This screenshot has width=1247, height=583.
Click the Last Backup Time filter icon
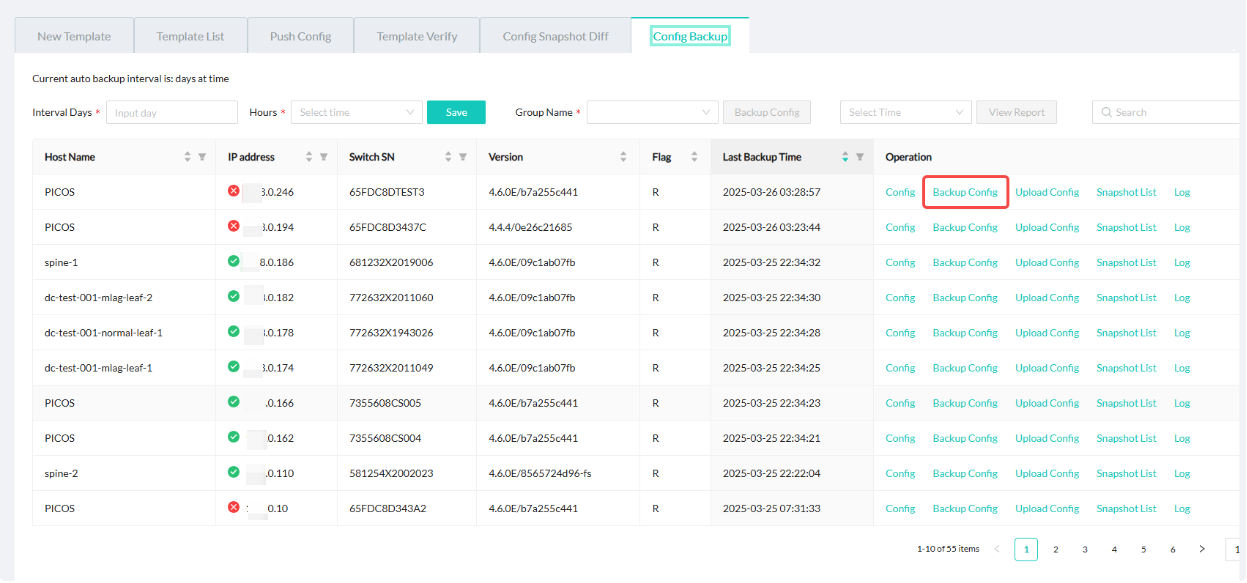pos(859,157)
